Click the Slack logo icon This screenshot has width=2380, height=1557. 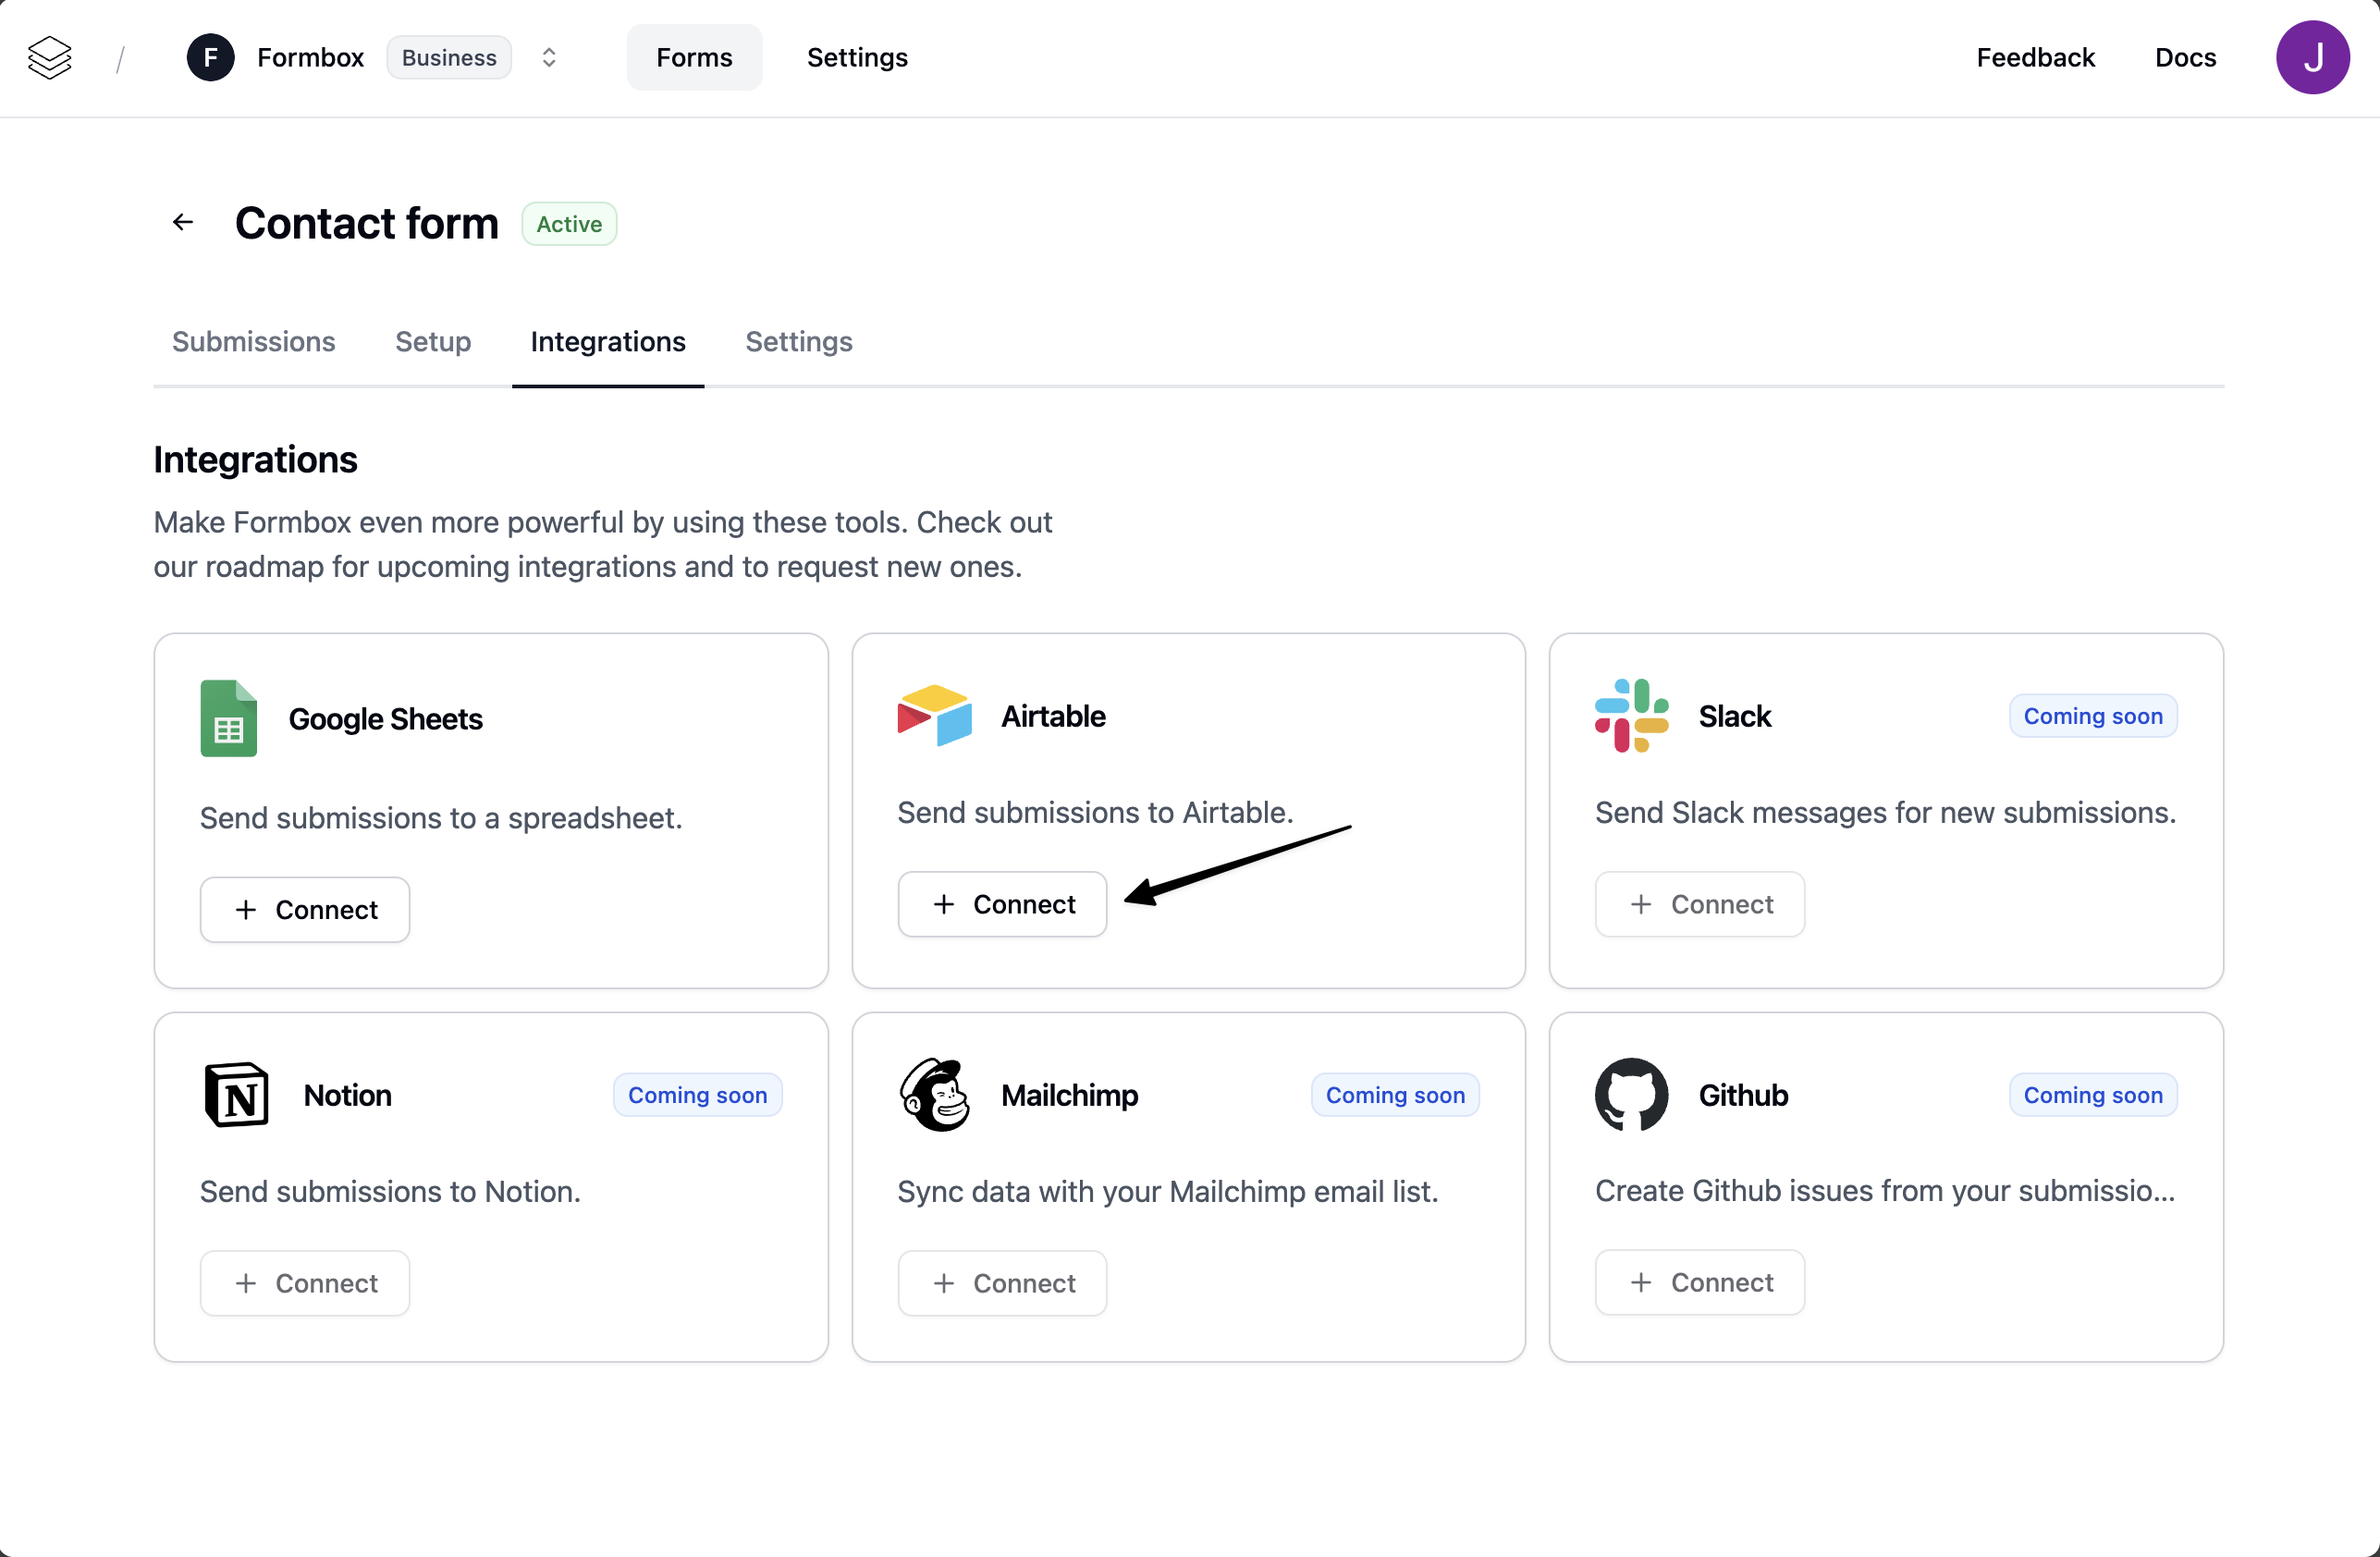point(1631,715)
